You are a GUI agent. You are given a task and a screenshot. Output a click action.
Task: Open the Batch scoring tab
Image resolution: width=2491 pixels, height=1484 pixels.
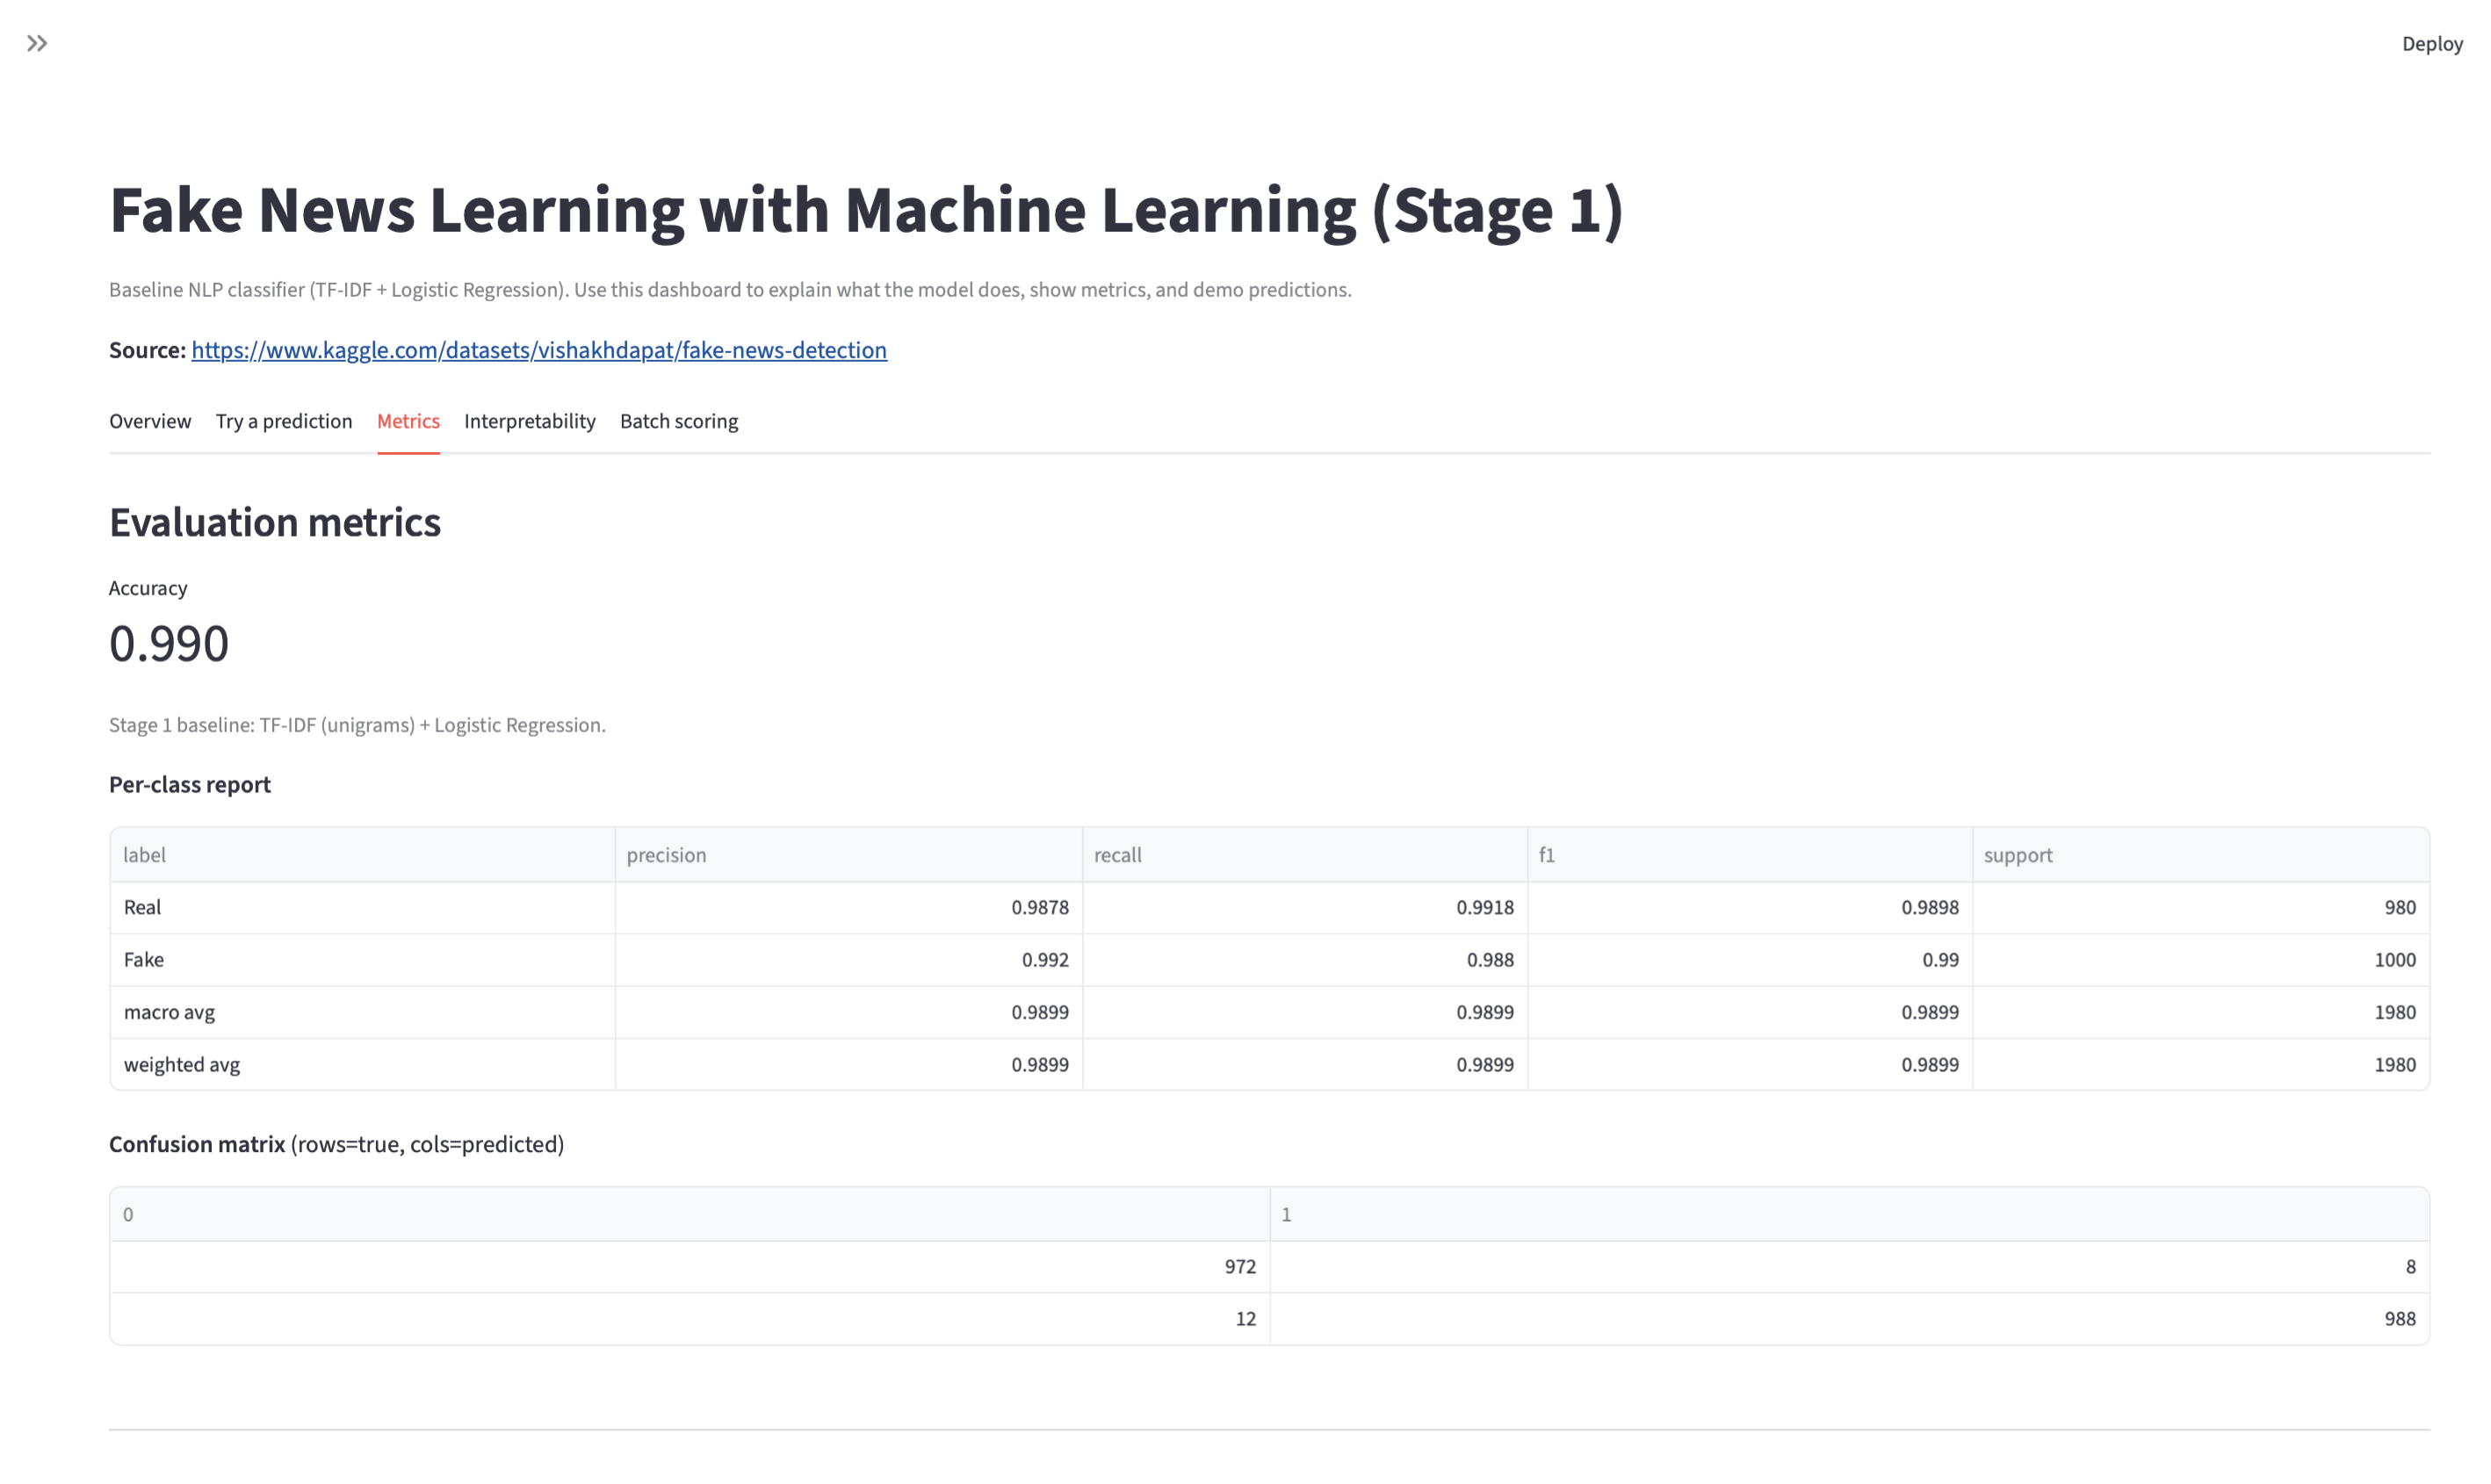pos(679,421)
